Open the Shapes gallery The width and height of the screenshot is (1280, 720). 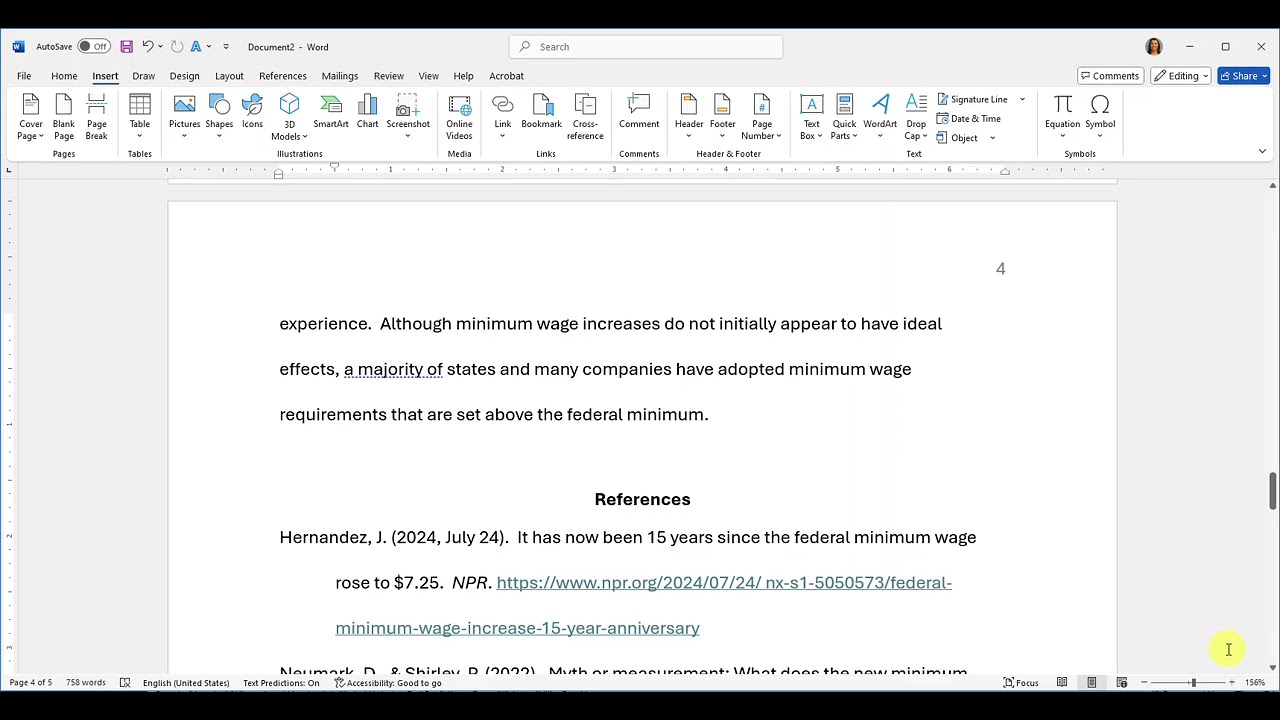pyautogui.click(x=219, y=118)
